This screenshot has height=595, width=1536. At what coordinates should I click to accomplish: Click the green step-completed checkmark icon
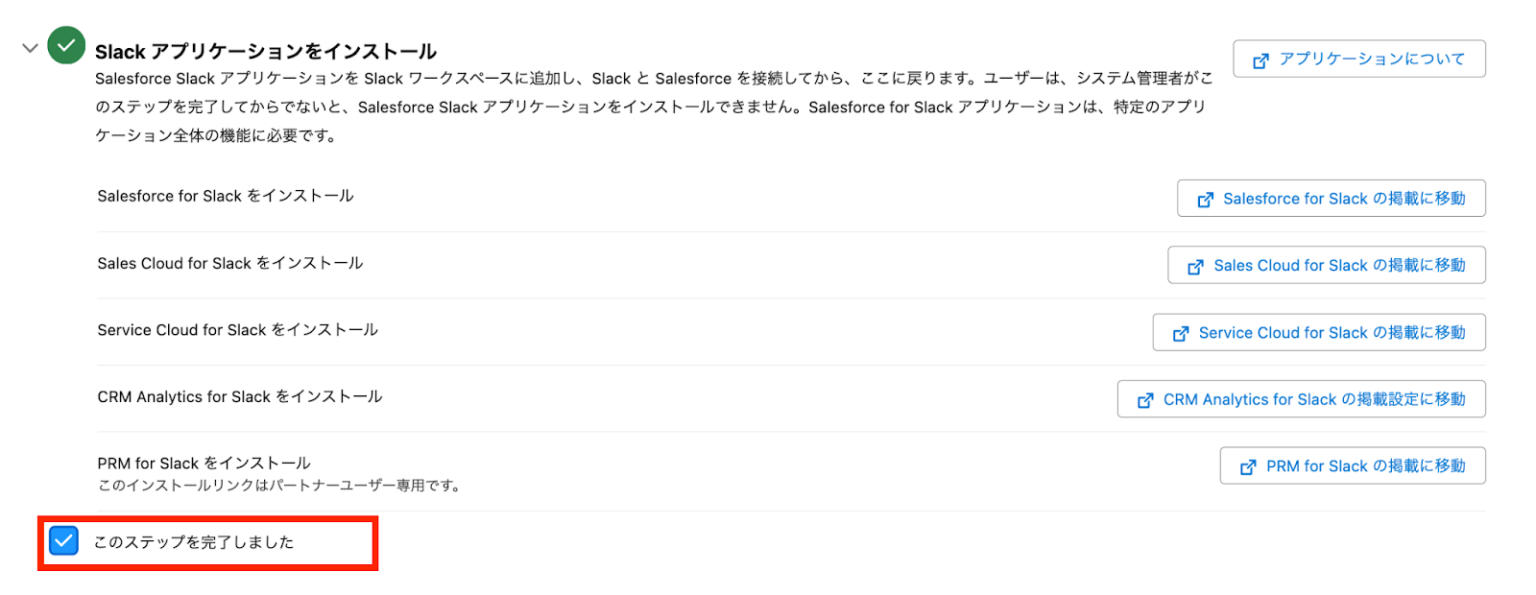(66, 44)
